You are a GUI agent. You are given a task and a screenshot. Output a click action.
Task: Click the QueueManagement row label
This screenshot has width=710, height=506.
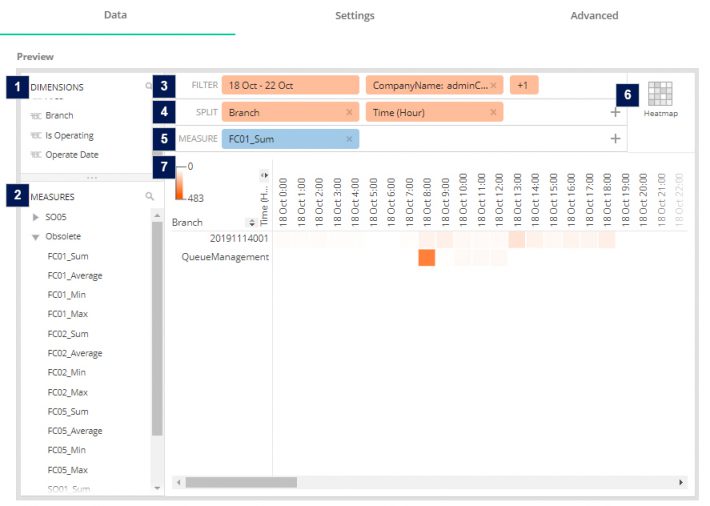pyautogui.click(x=225, y=257)
